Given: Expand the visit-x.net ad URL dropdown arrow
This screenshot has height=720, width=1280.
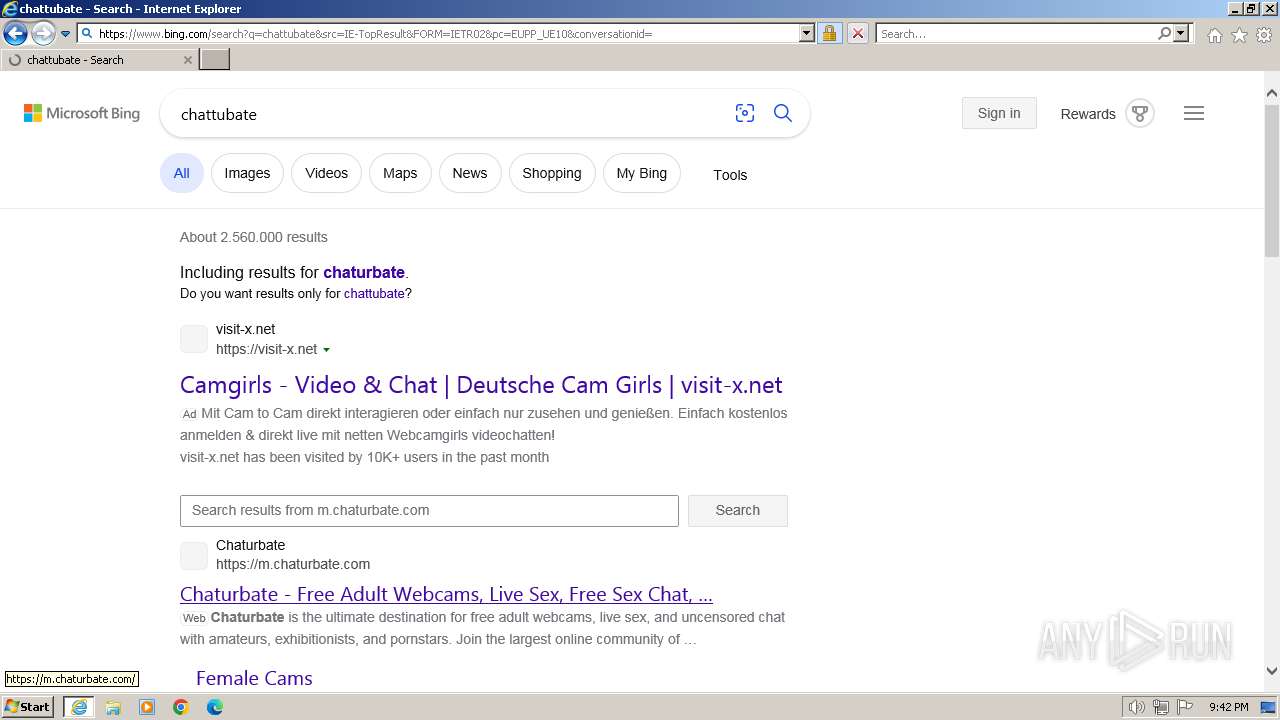Looking at the screenshot, I should (x=327, y=350).
